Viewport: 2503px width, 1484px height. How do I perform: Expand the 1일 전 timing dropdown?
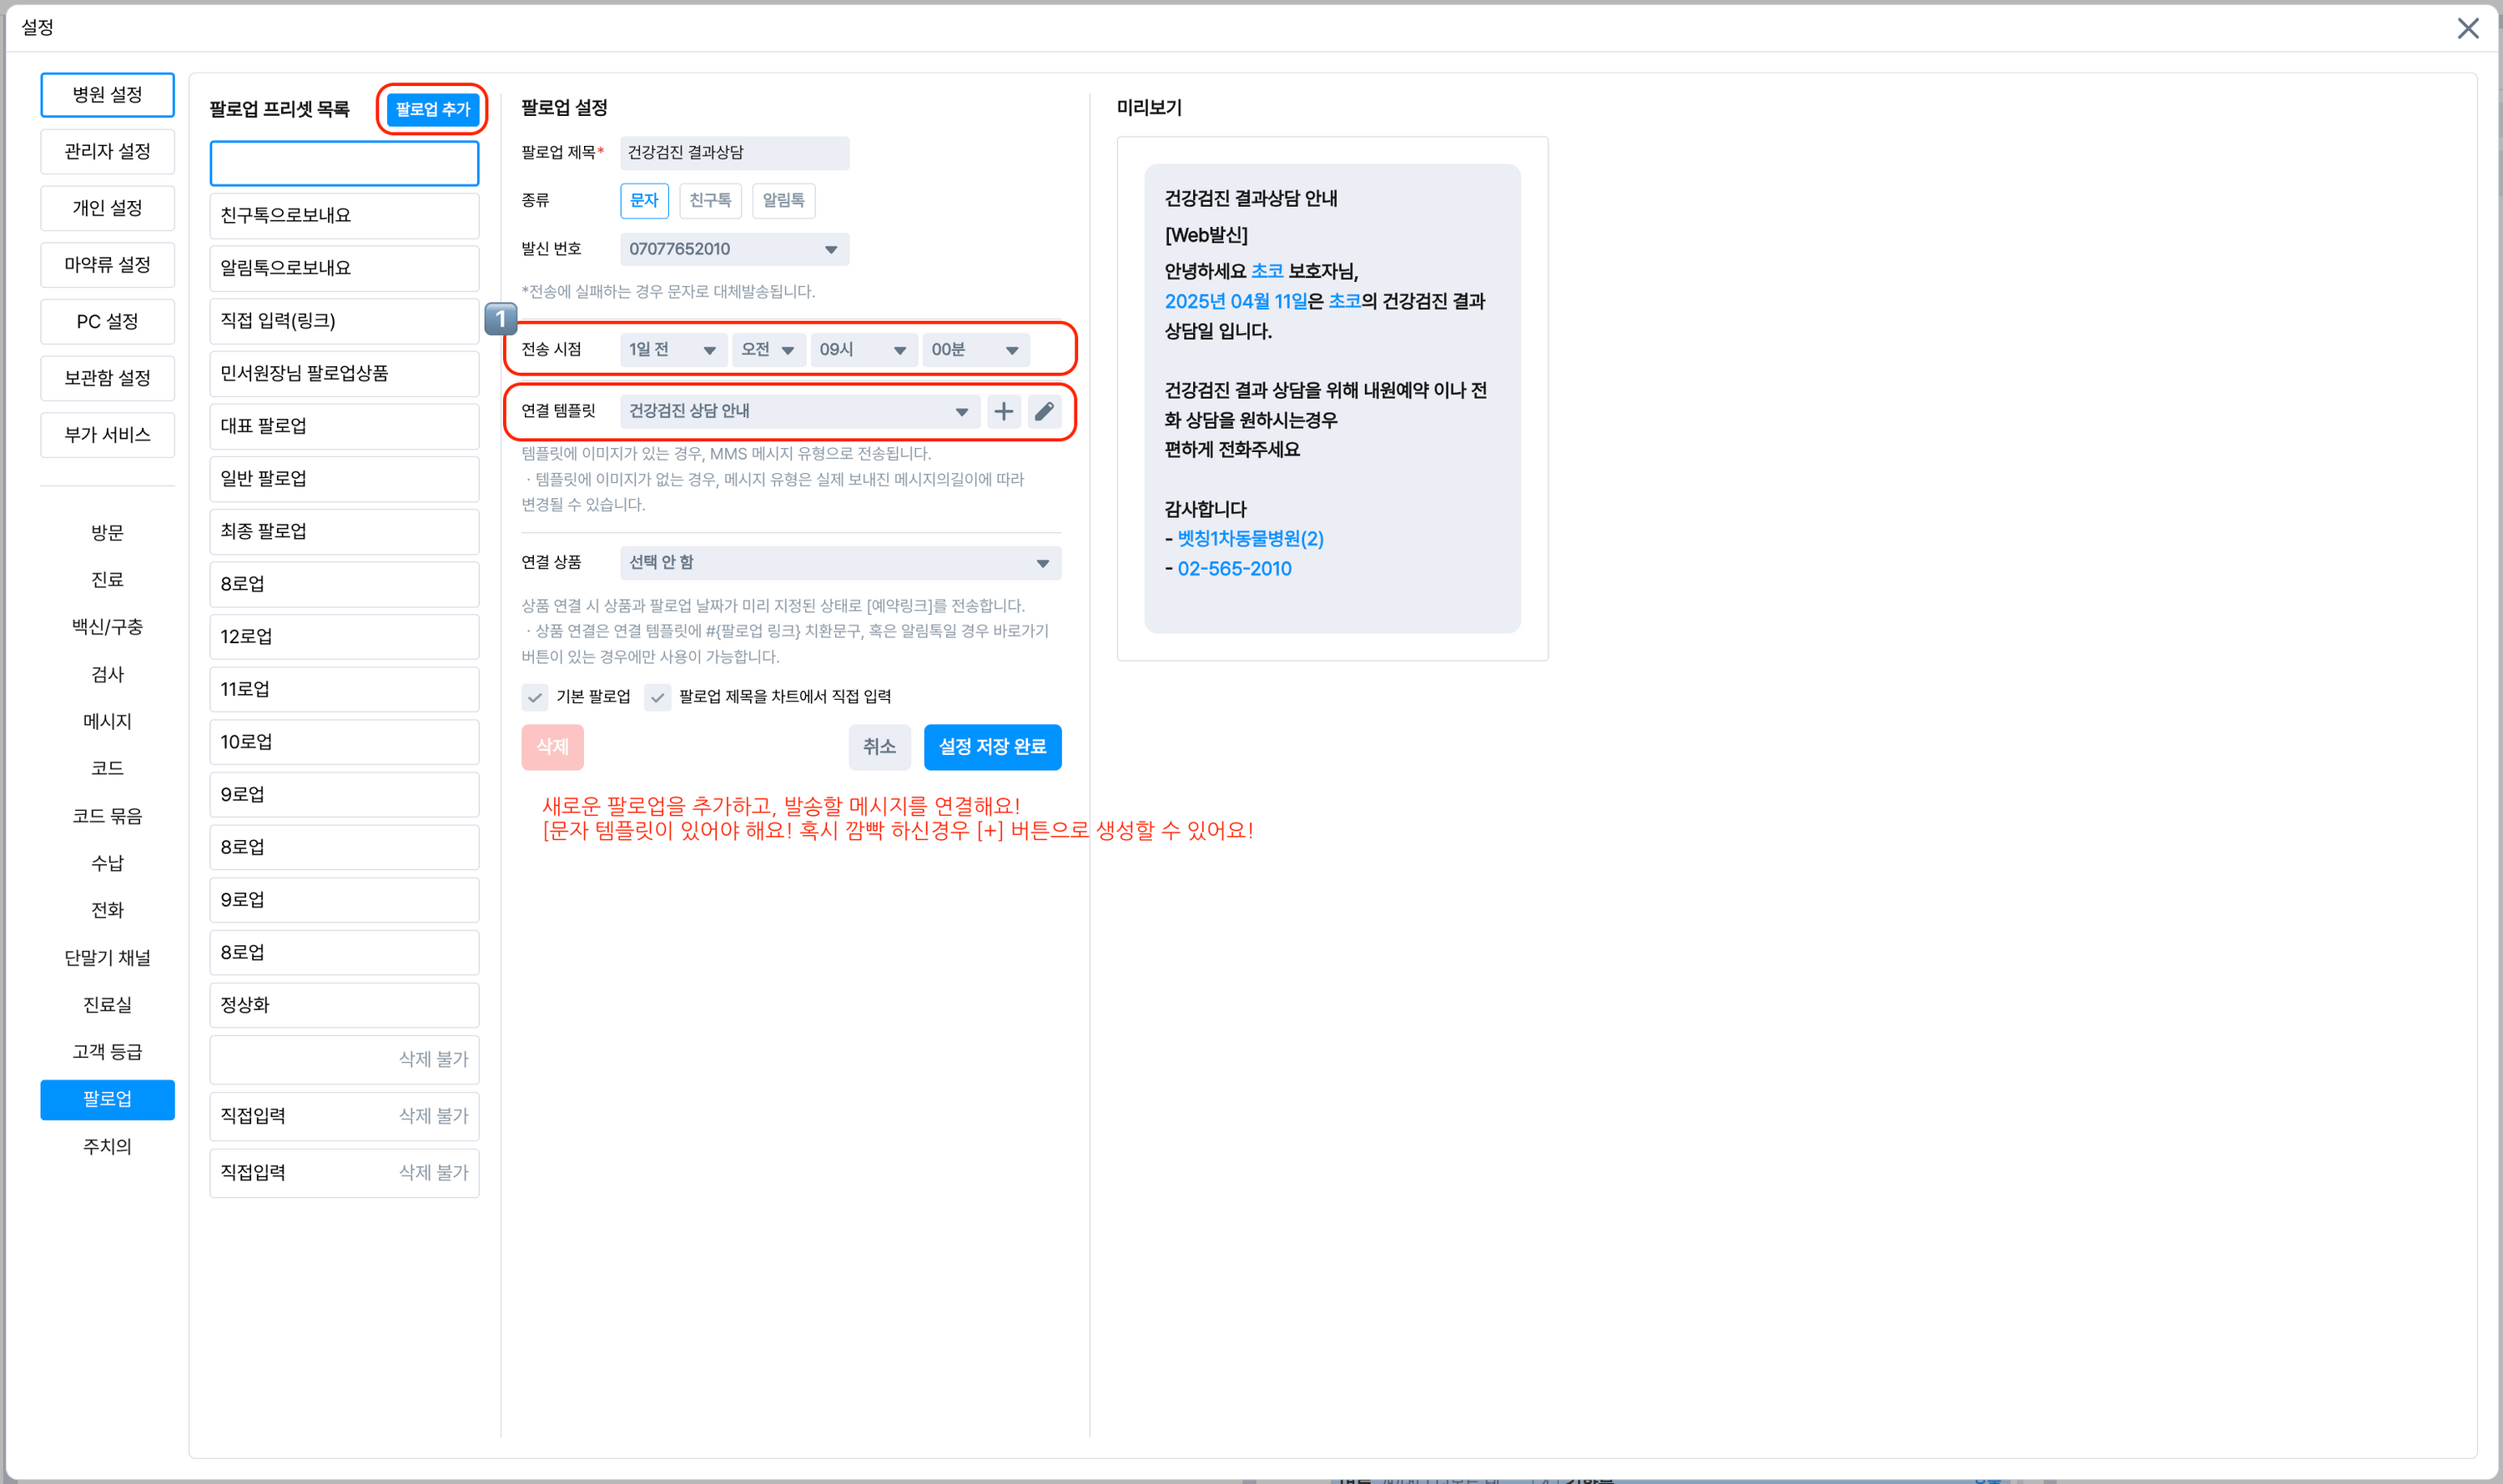(672, 350)
